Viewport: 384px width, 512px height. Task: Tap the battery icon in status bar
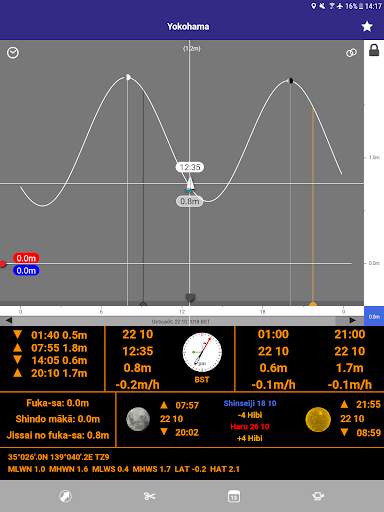[x=361, y=6]
